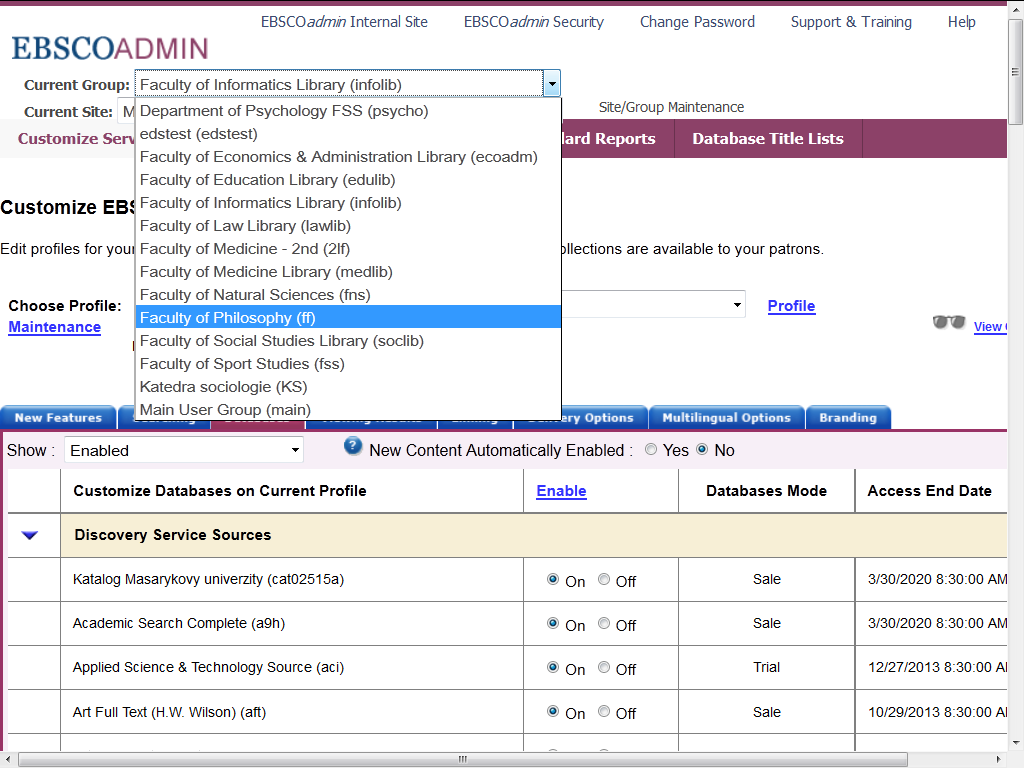Select Faculty of Education Library (edulib)
Image resolution: width=1024 pixels, height=768 pixels.
point(348,180)
